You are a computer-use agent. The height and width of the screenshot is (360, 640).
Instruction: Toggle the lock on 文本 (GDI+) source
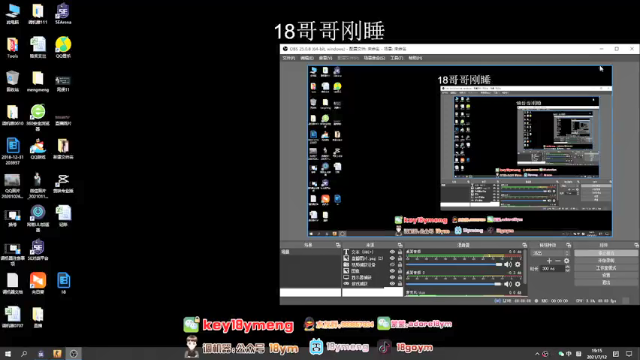pos(400,252)
